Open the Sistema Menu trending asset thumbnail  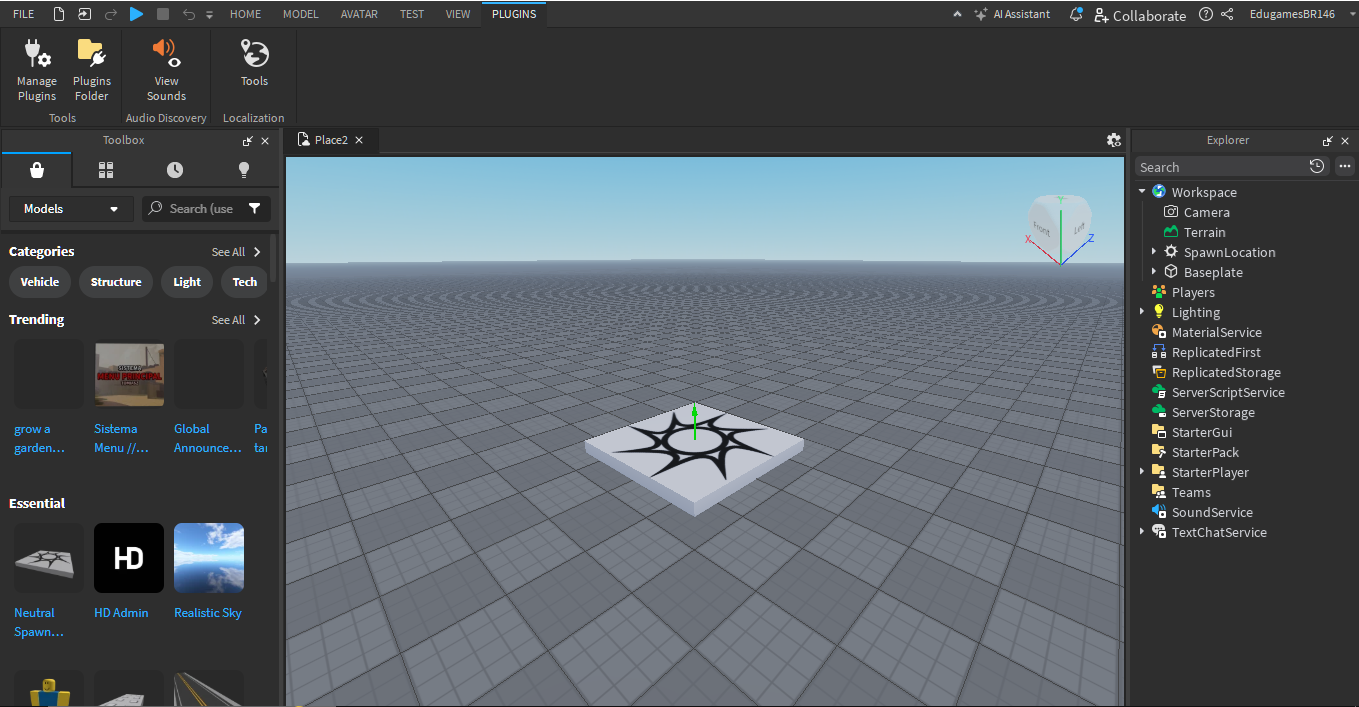point(129,374)
